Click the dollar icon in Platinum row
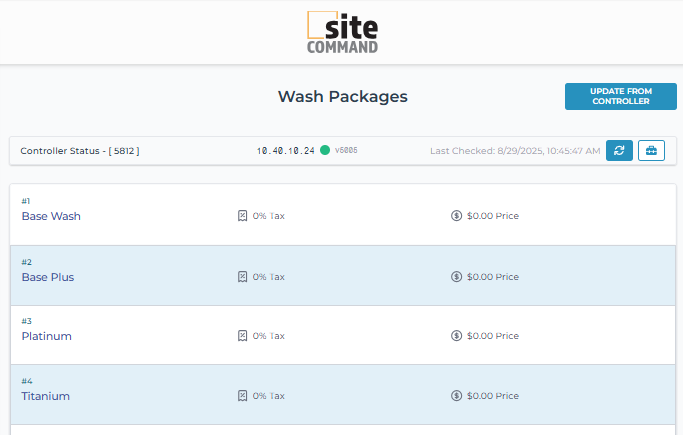Image resolution: width=683 pixels, height=435 pixels. tap(456, 336)
